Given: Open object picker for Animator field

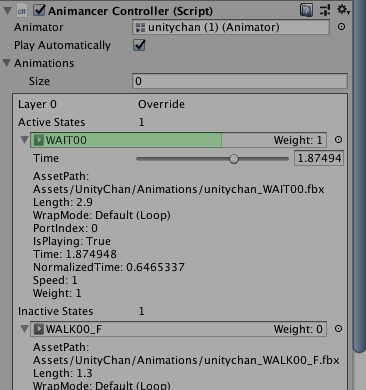Looking at the screenshot, I should coord(341,27).
